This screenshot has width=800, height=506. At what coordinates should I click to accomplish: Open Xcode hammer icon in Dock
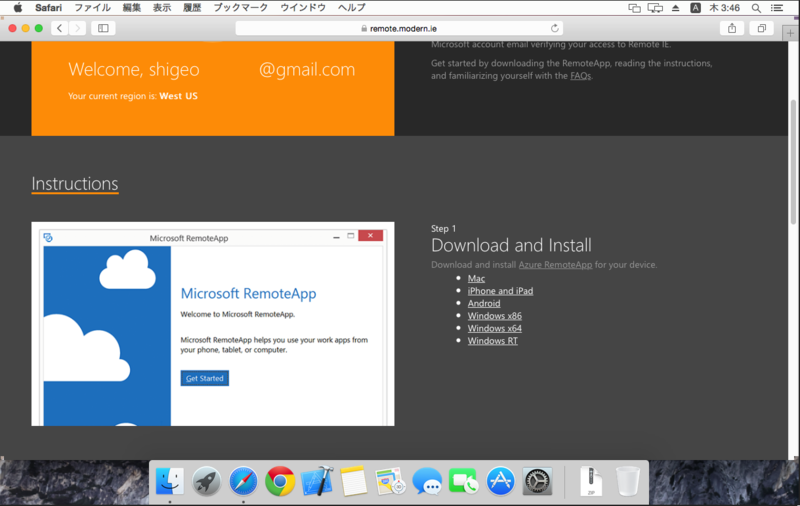317,480
